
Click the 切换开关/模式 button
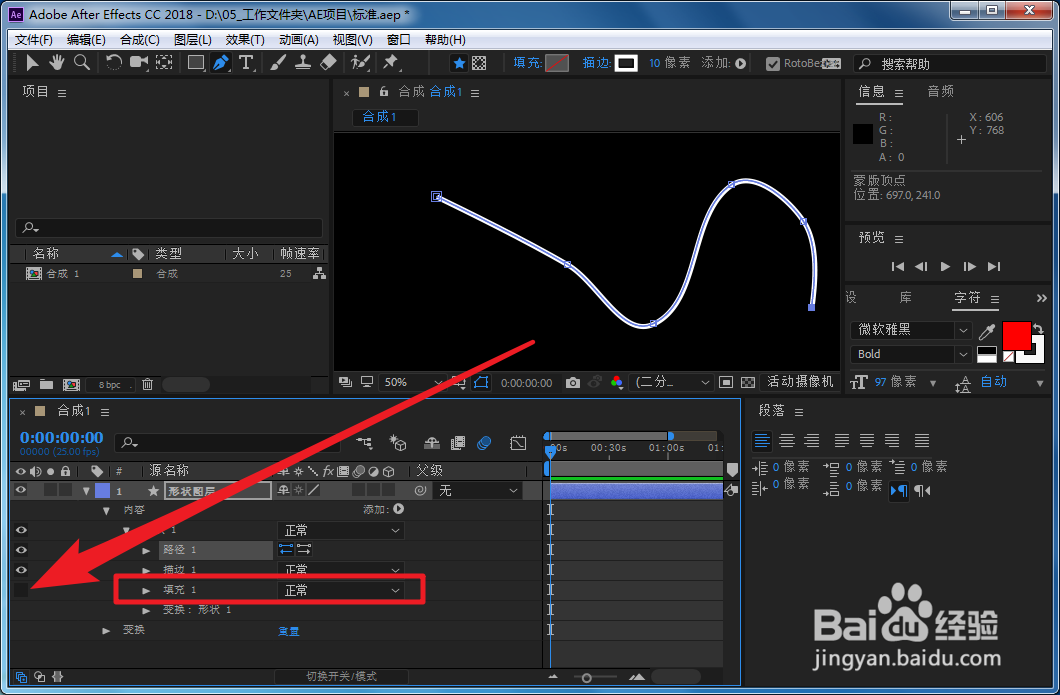tap(341, 676)
